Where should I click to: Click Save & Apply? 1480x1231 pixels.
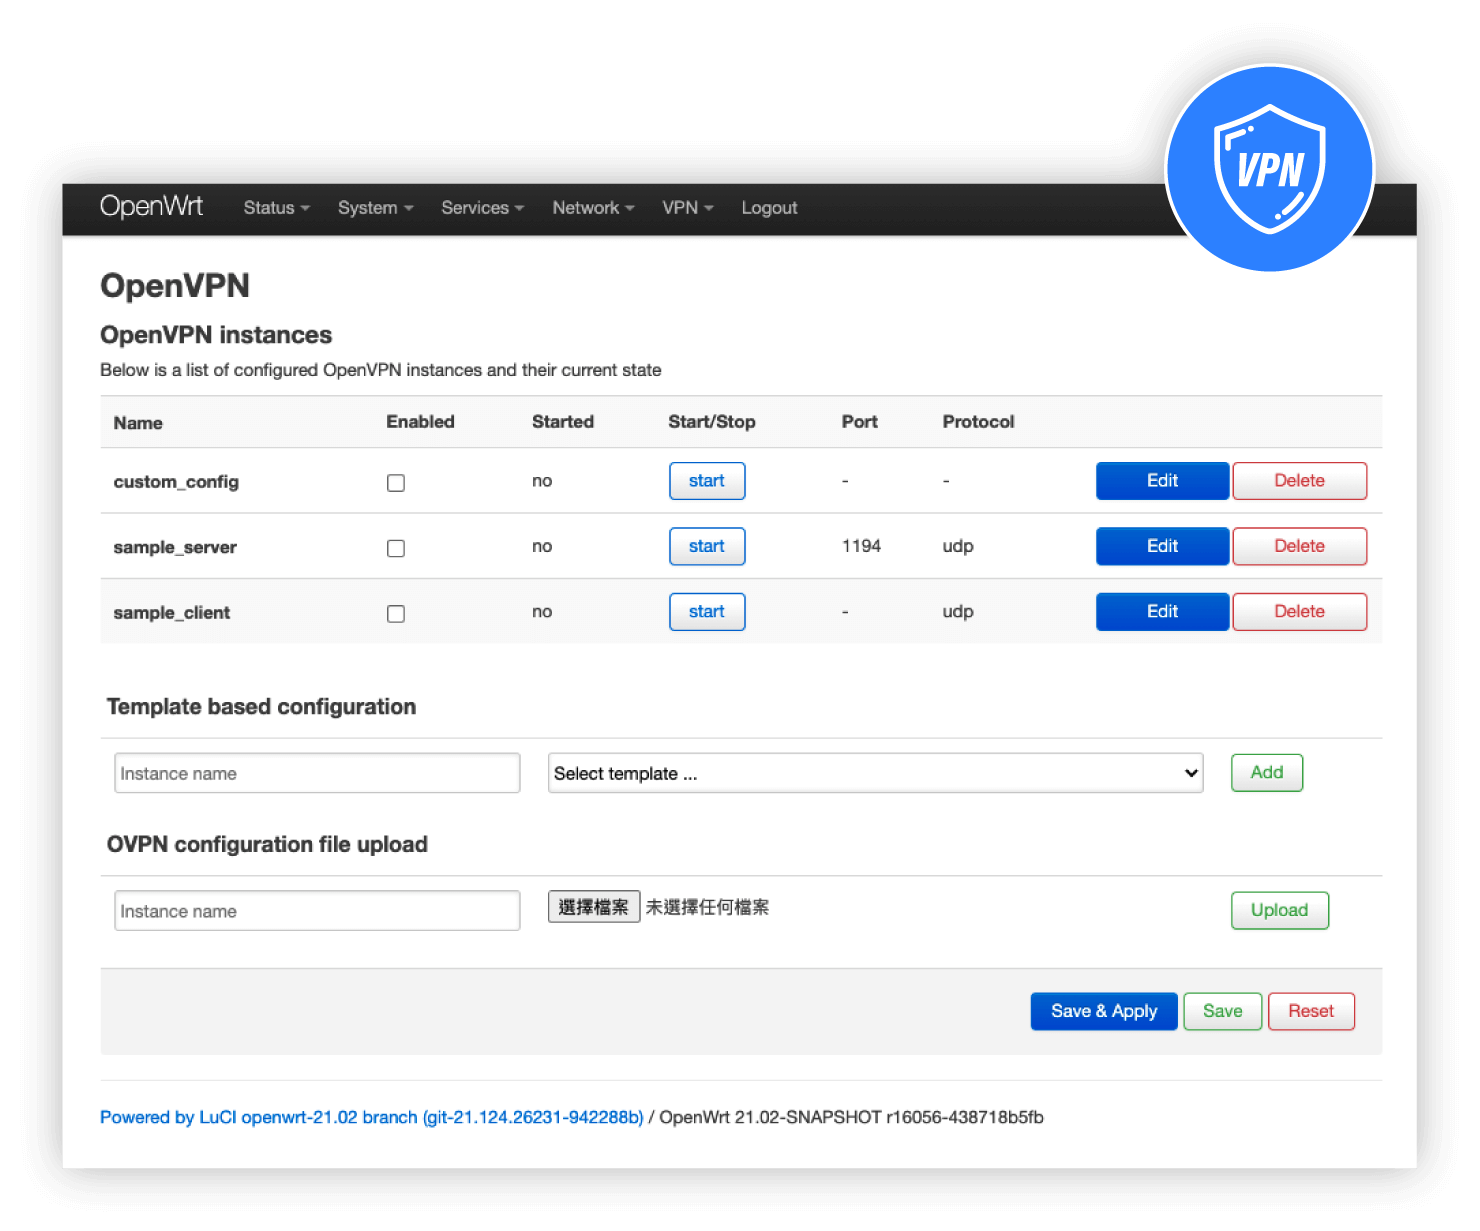(x=1104, y=1011)
